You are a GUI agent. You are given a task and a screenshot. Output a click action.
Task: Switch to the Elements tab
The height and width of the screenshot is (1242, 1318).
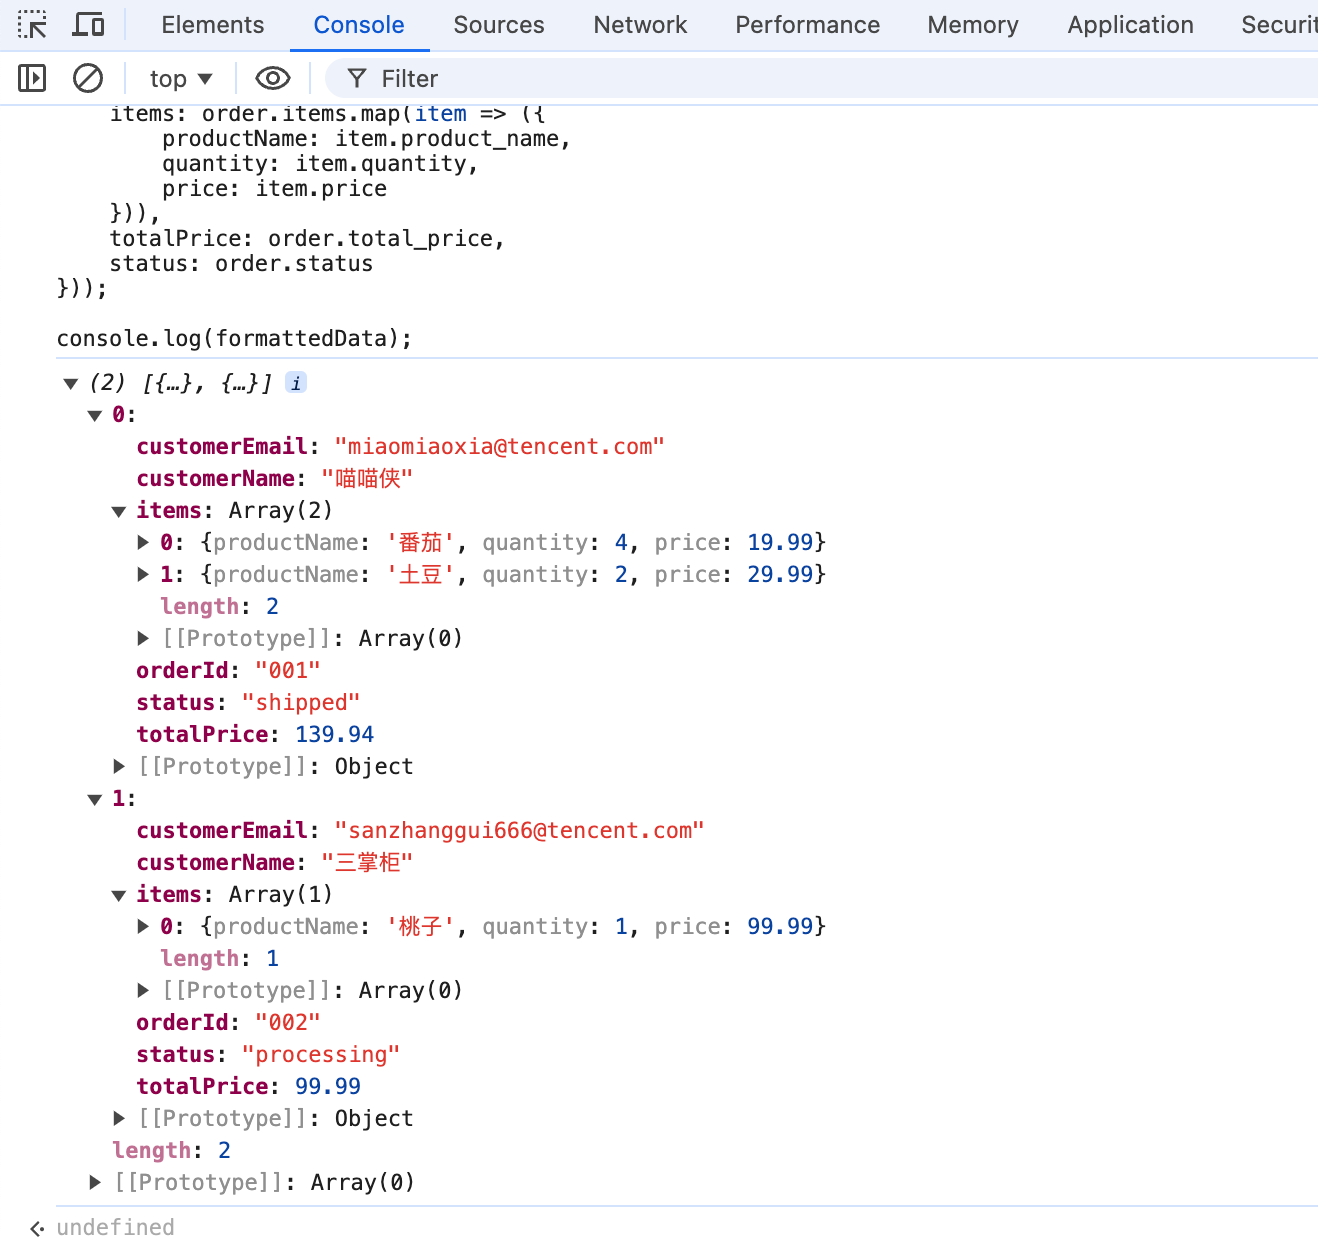click(x=213, y=25)
